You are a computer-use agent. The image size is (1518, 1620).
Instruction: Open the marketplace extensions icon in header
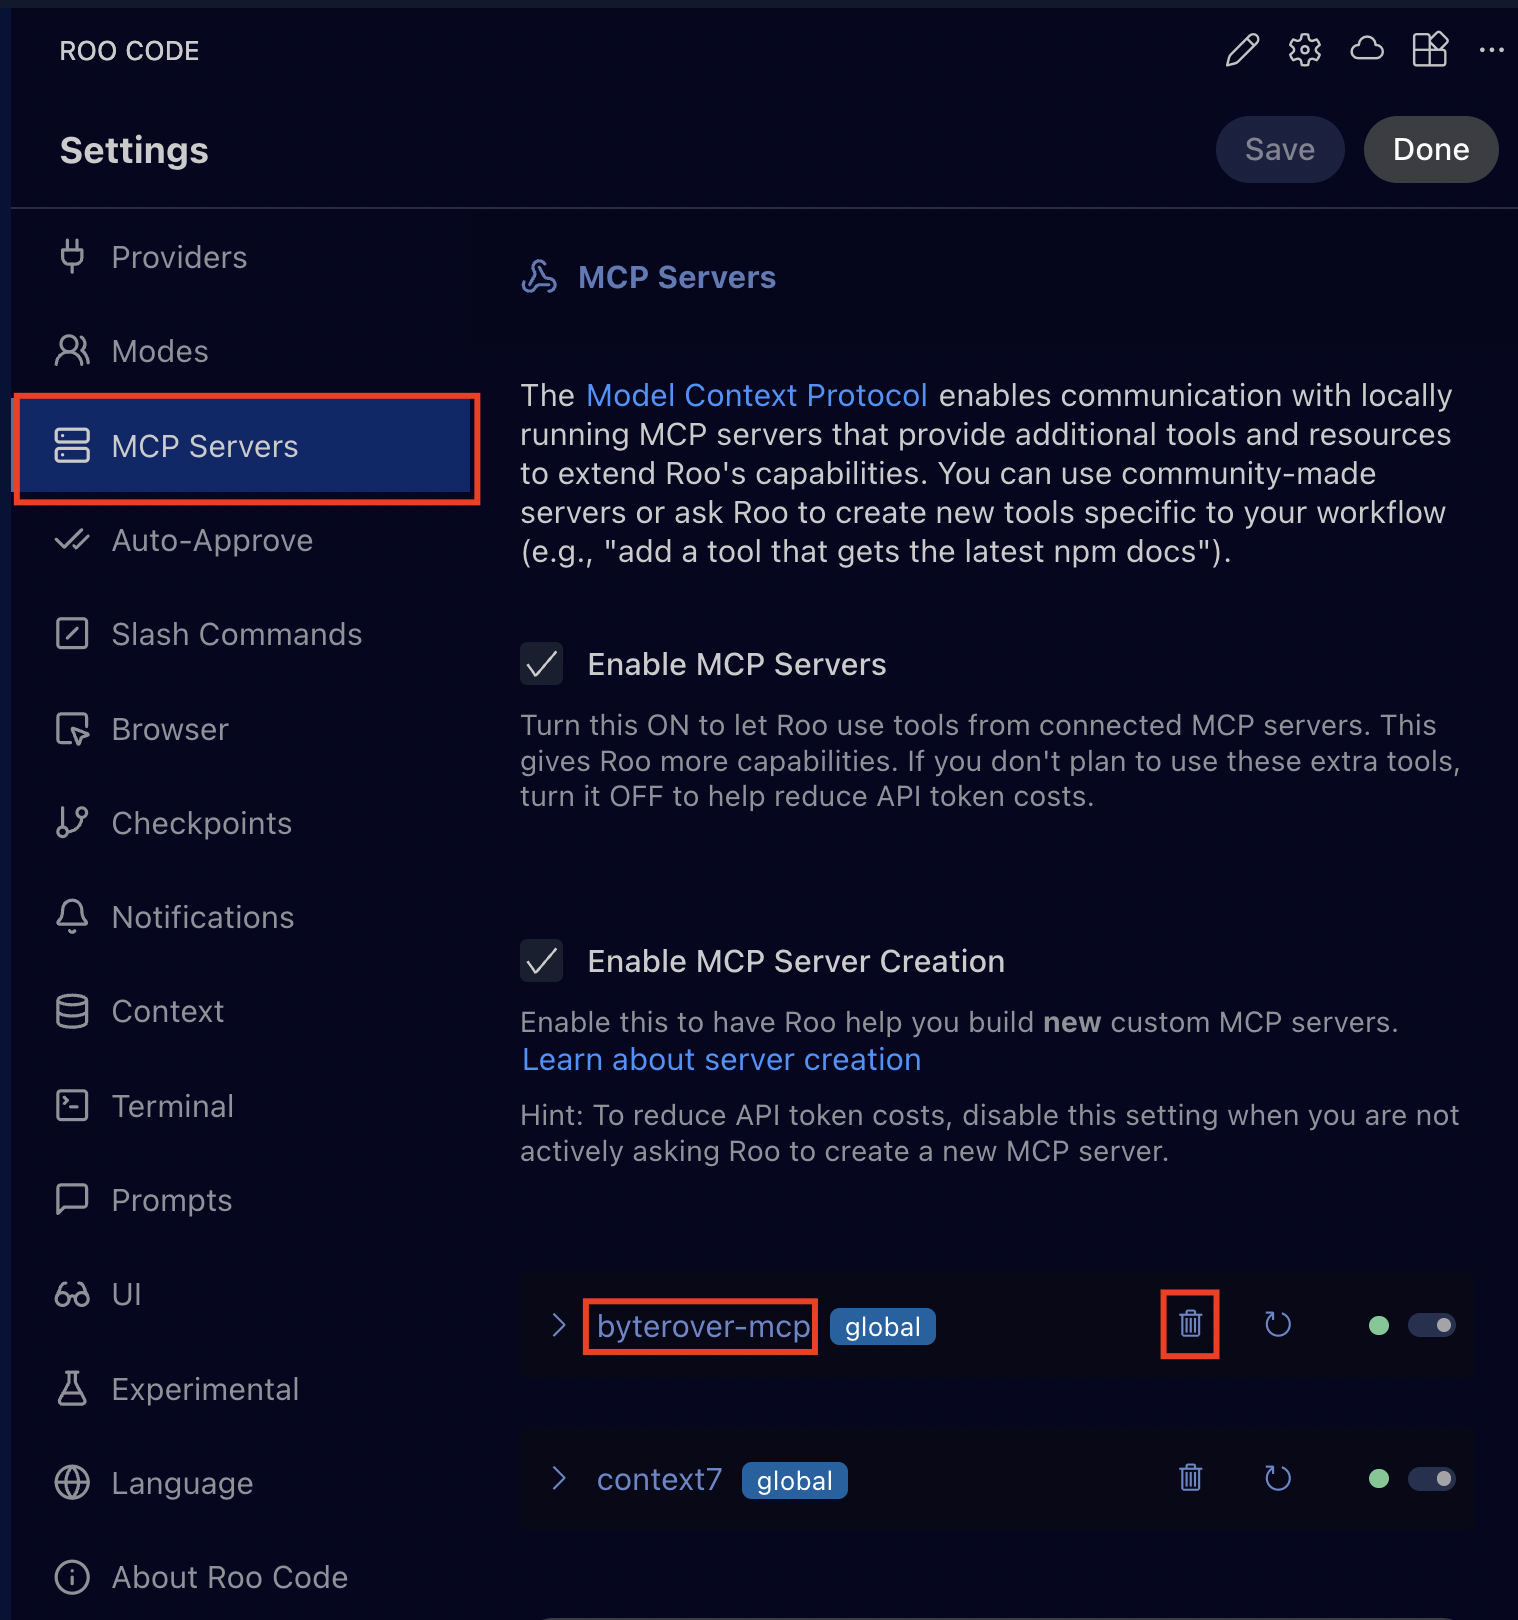(x=1430, y=49)
